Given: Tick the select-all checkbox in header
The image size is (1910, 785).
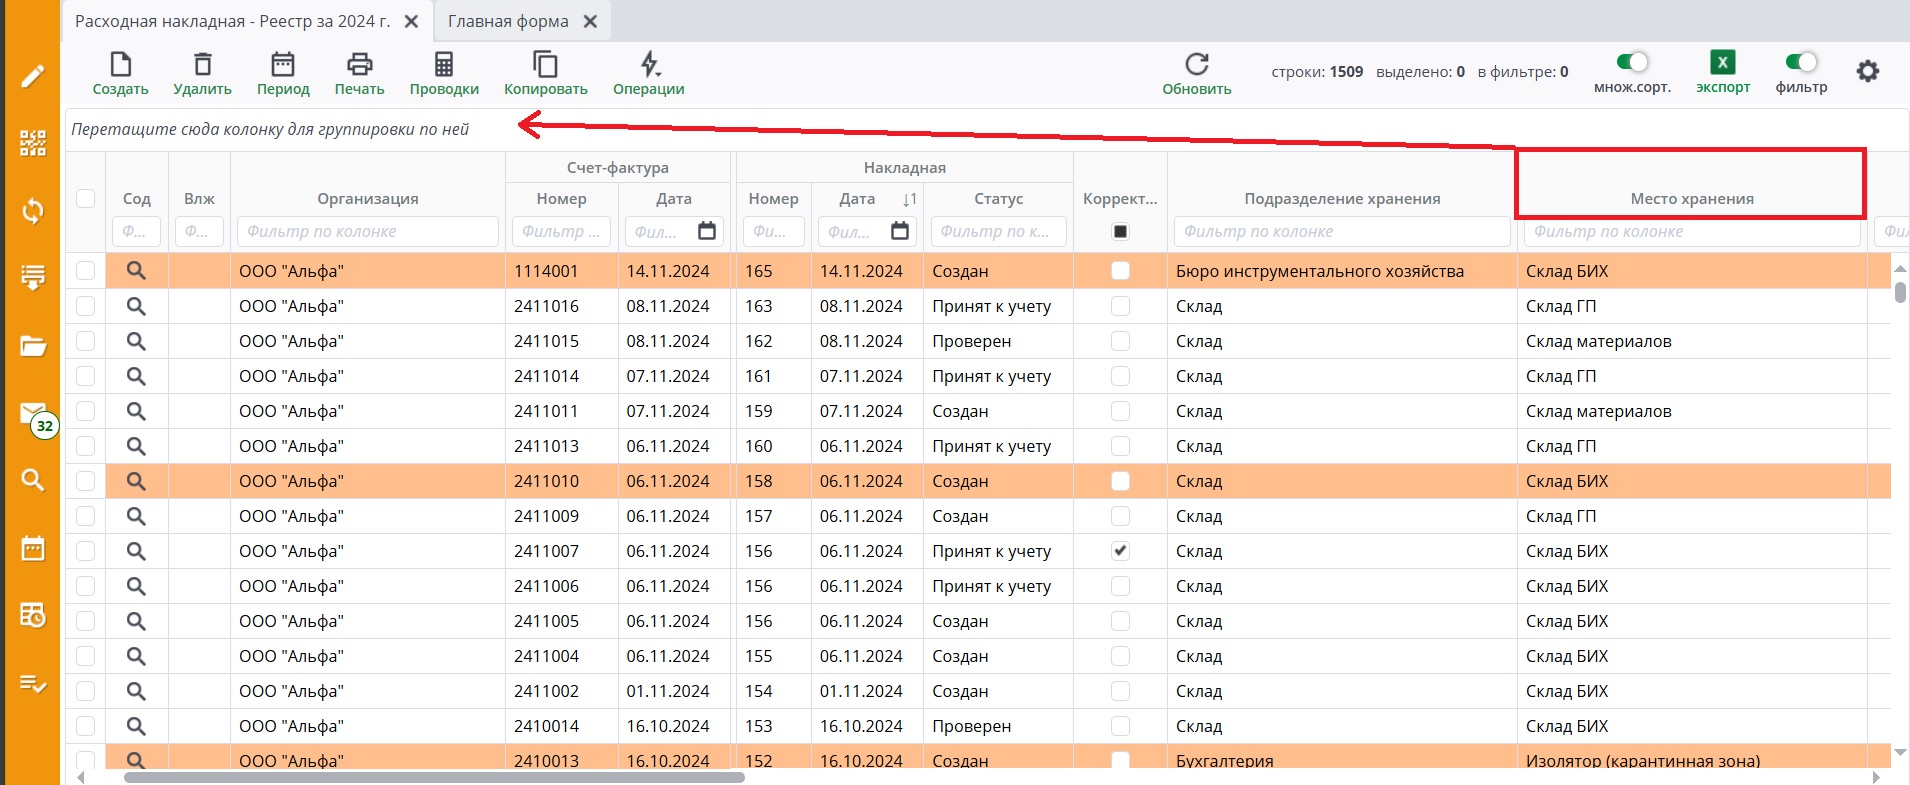Looking at the screenshot, I should (86, 198).
